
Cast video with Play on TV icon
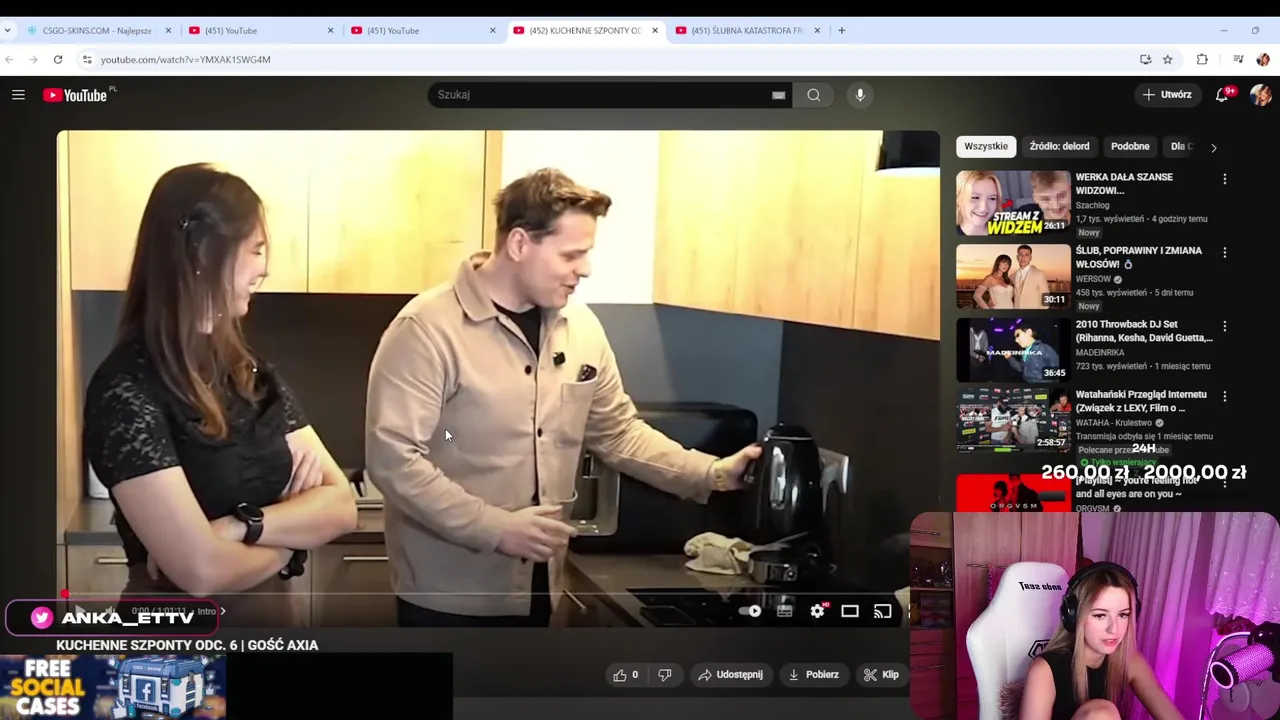tap(882, 611)
